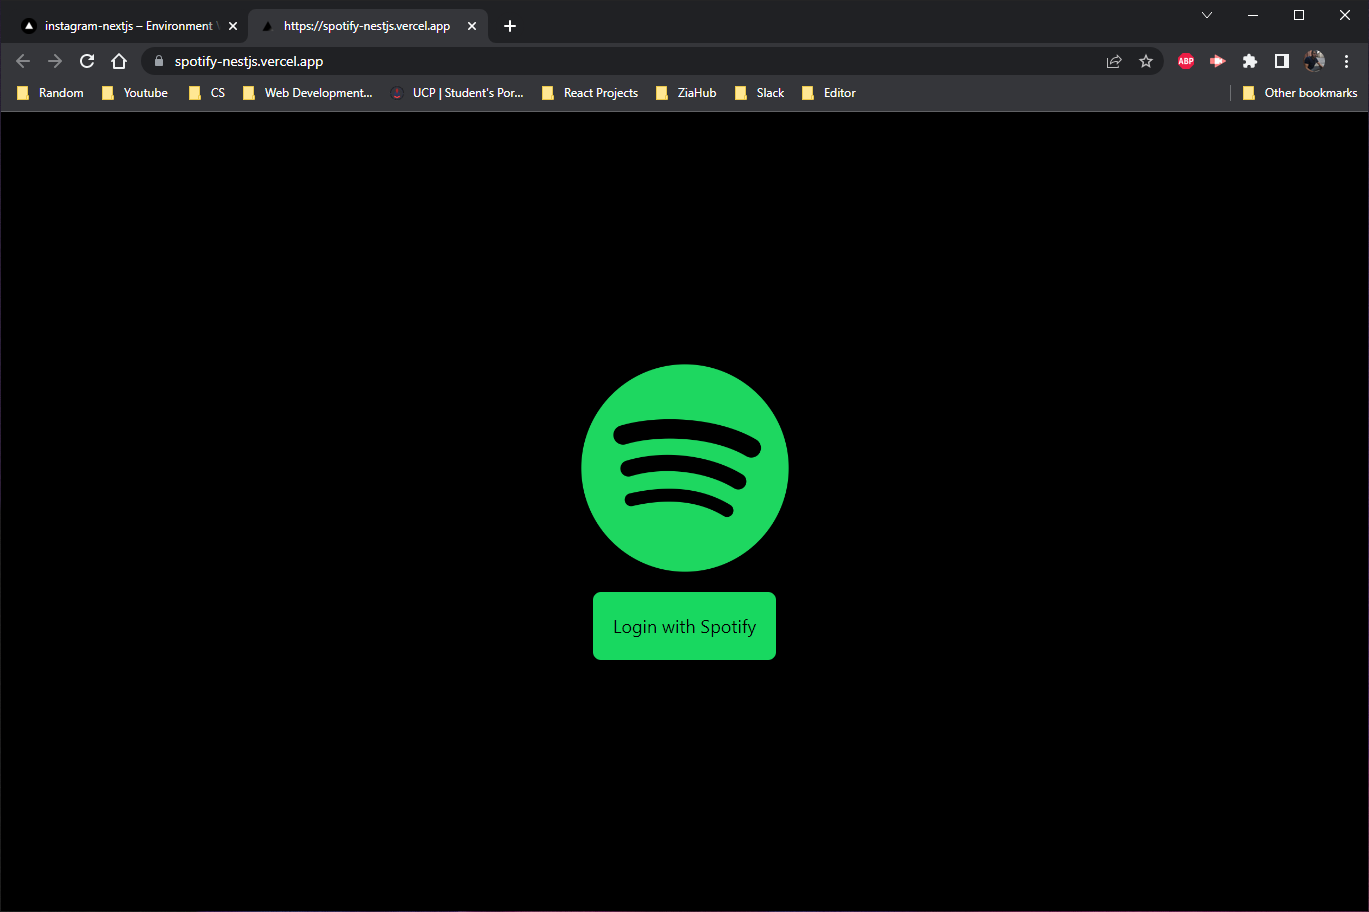Reload the page with the refresh icon
The image size is (1369, 912).
[87, 61]
